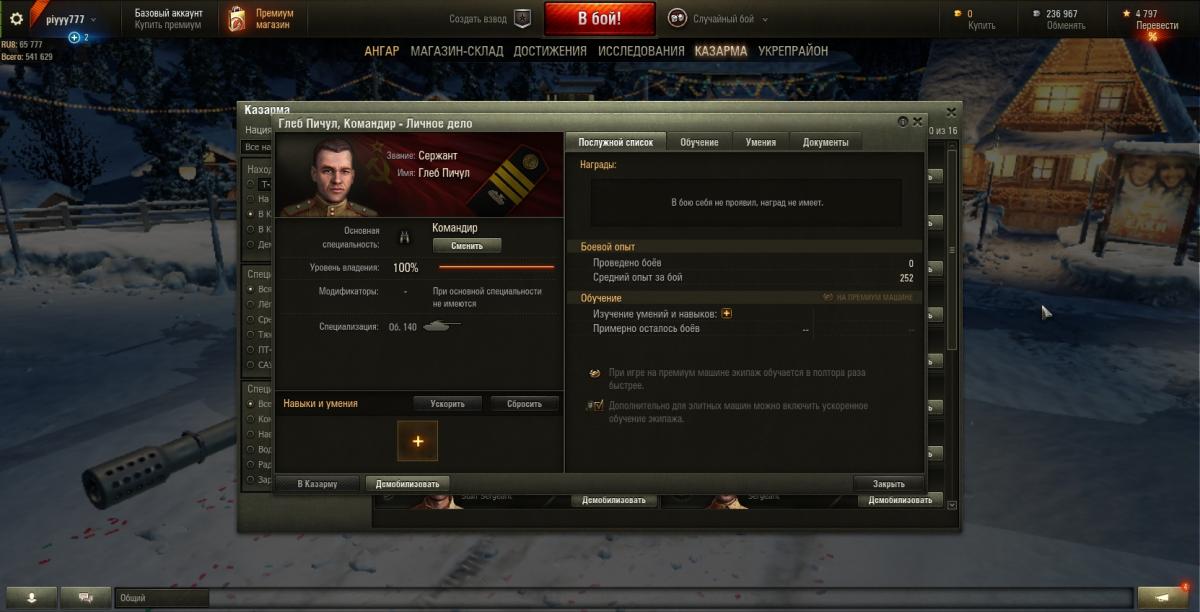Screen dimensions: 1200x612
Task: Click small plus next to Изучение умений
Action: point(727,314)
